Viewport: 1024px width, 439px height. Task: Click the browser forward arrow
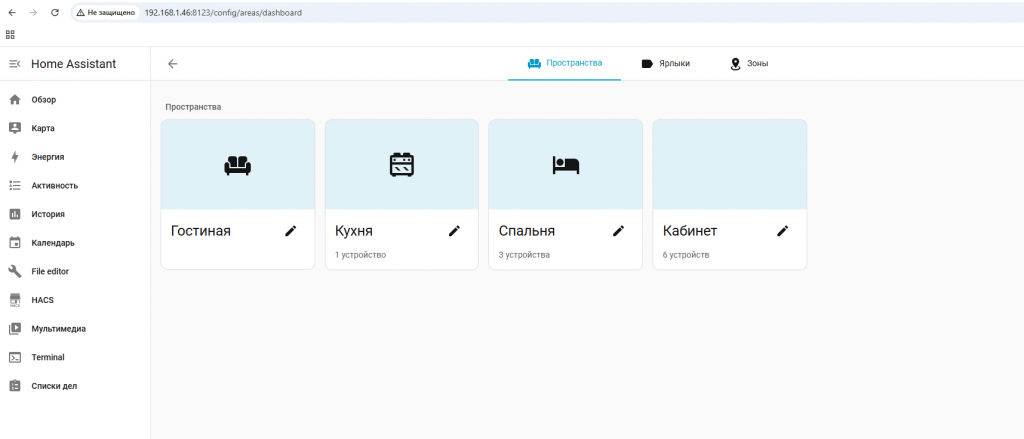point(33,12)
